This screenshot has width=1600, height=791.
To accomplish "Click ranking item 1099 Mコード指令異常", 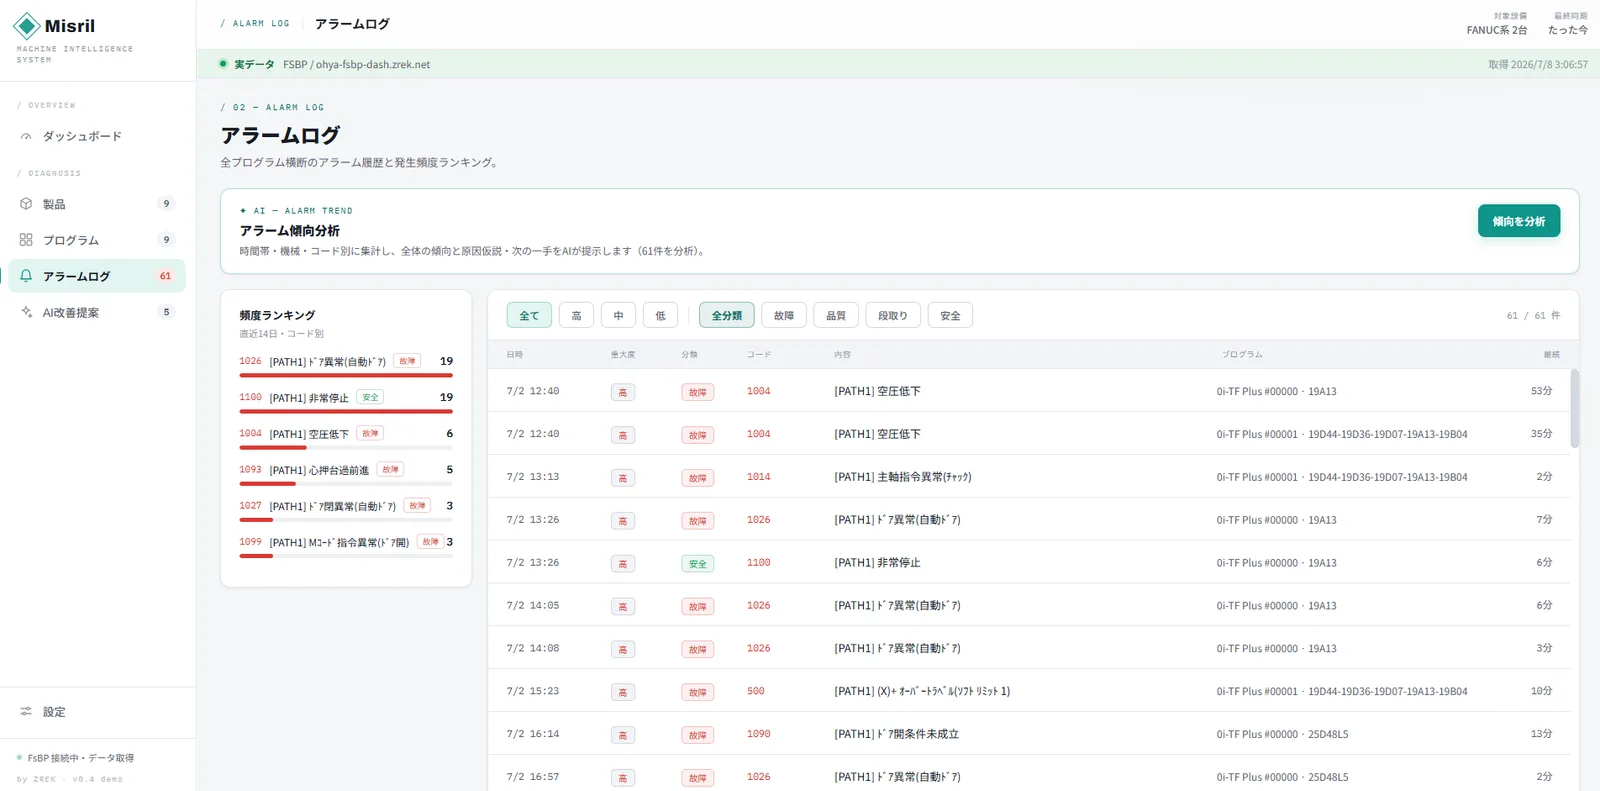I will tap(346, 546).
